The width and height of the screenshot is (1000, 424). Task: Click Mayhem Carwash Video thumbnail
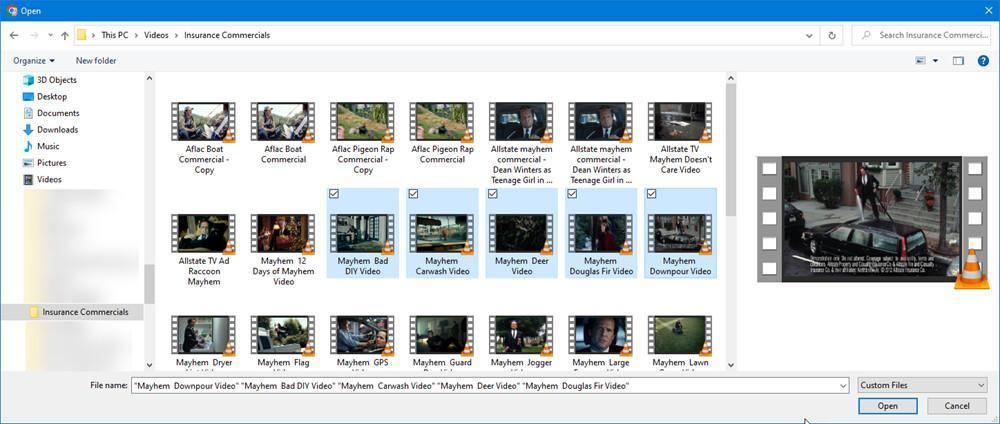pyautogui.click(x=442, y=234)
